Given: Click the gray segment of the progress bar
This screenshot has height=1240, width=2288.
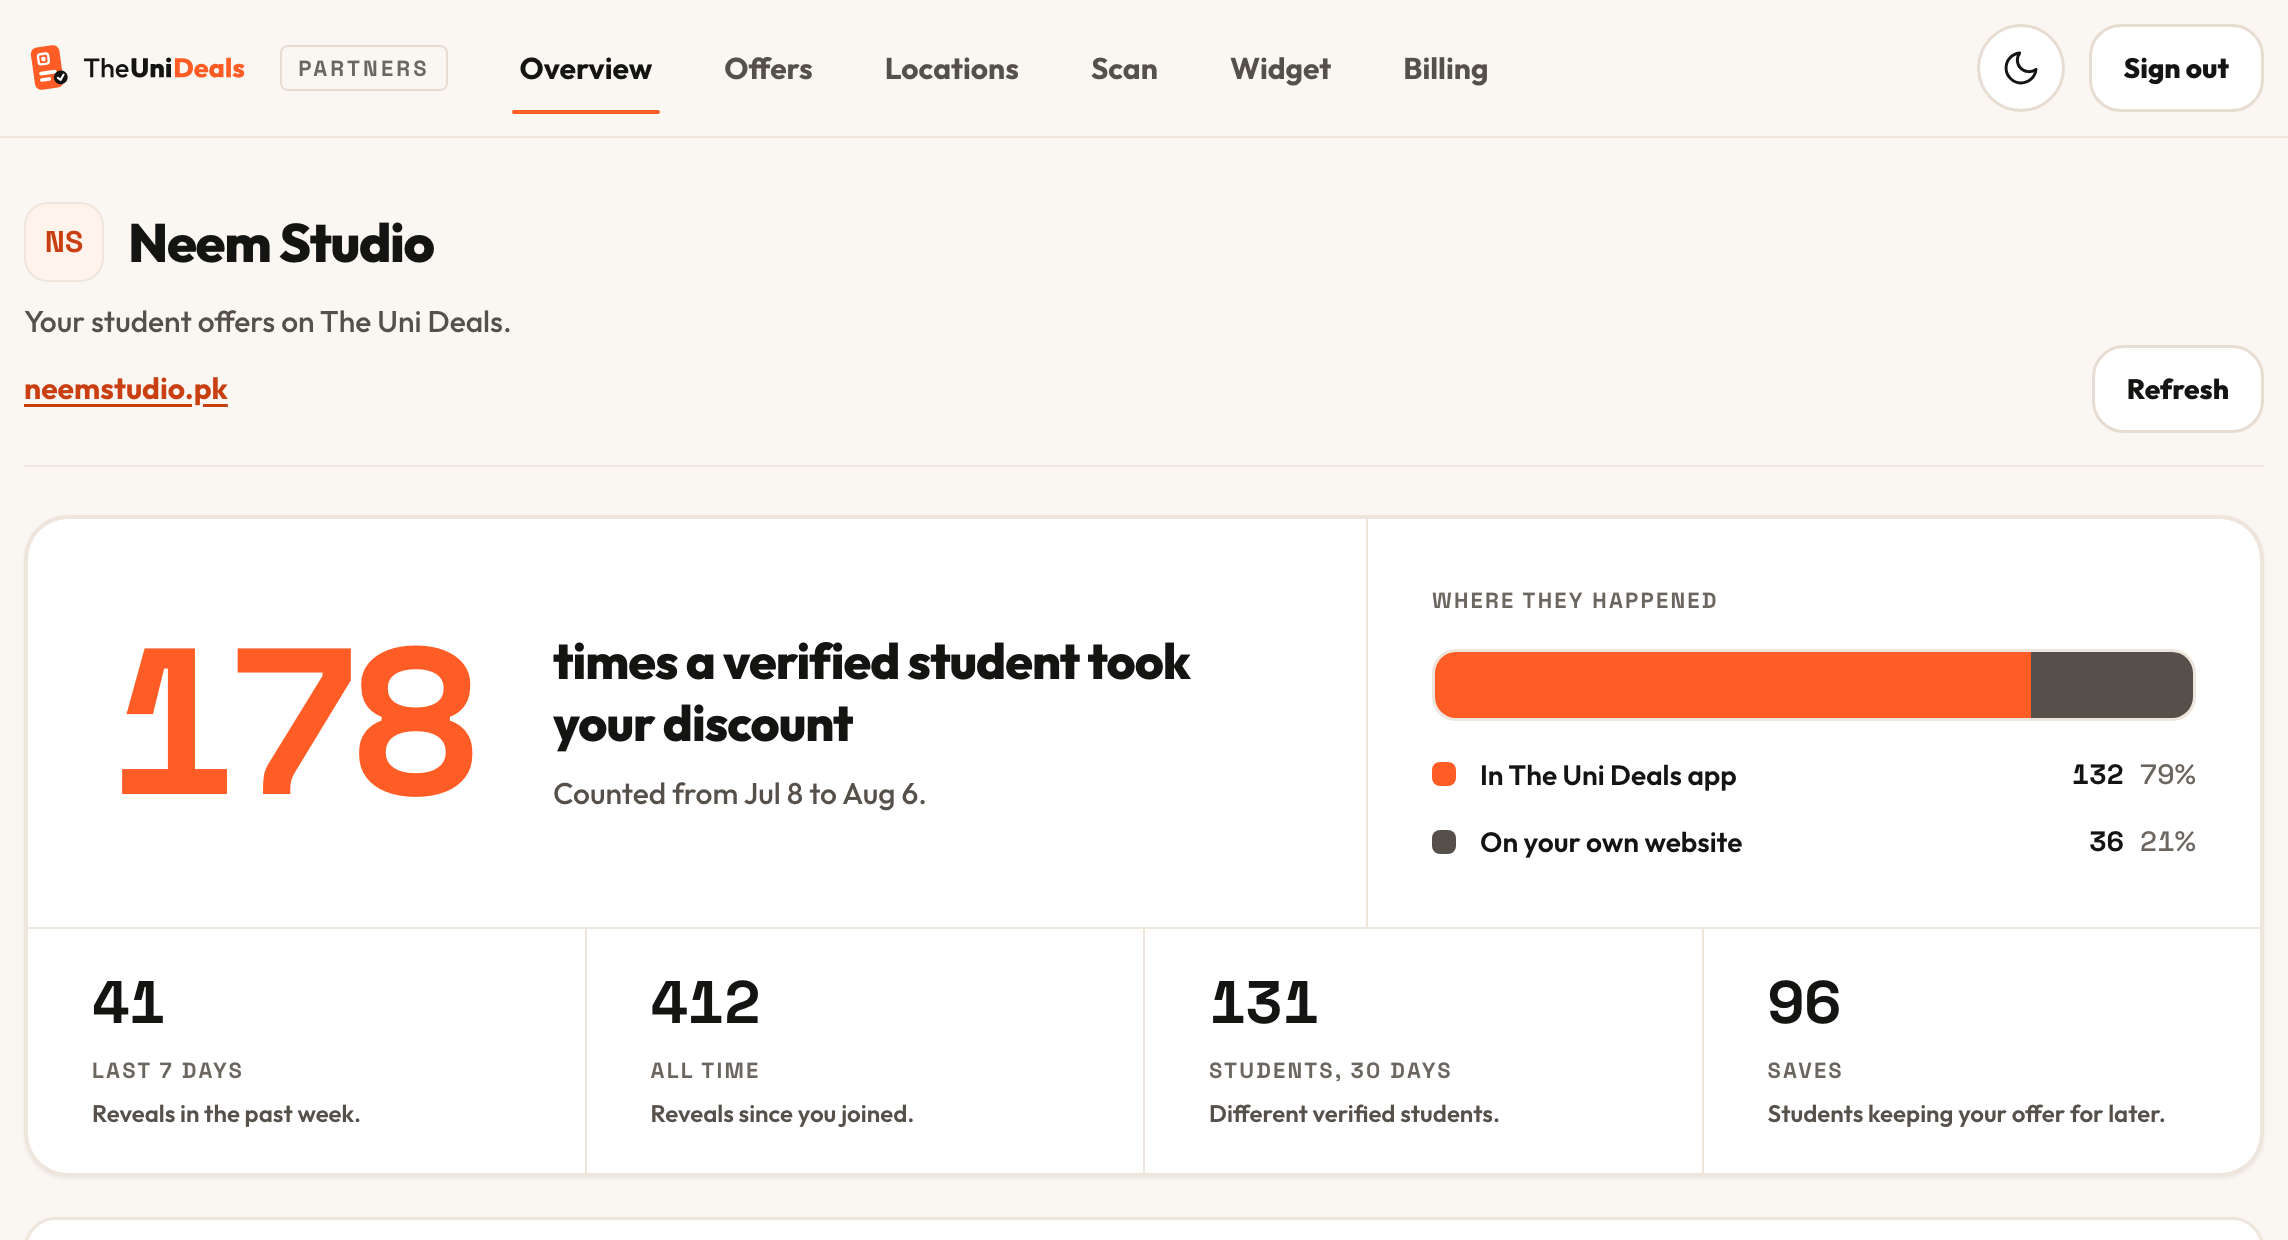Looking at the screenshot, I should pos(2112,685).
